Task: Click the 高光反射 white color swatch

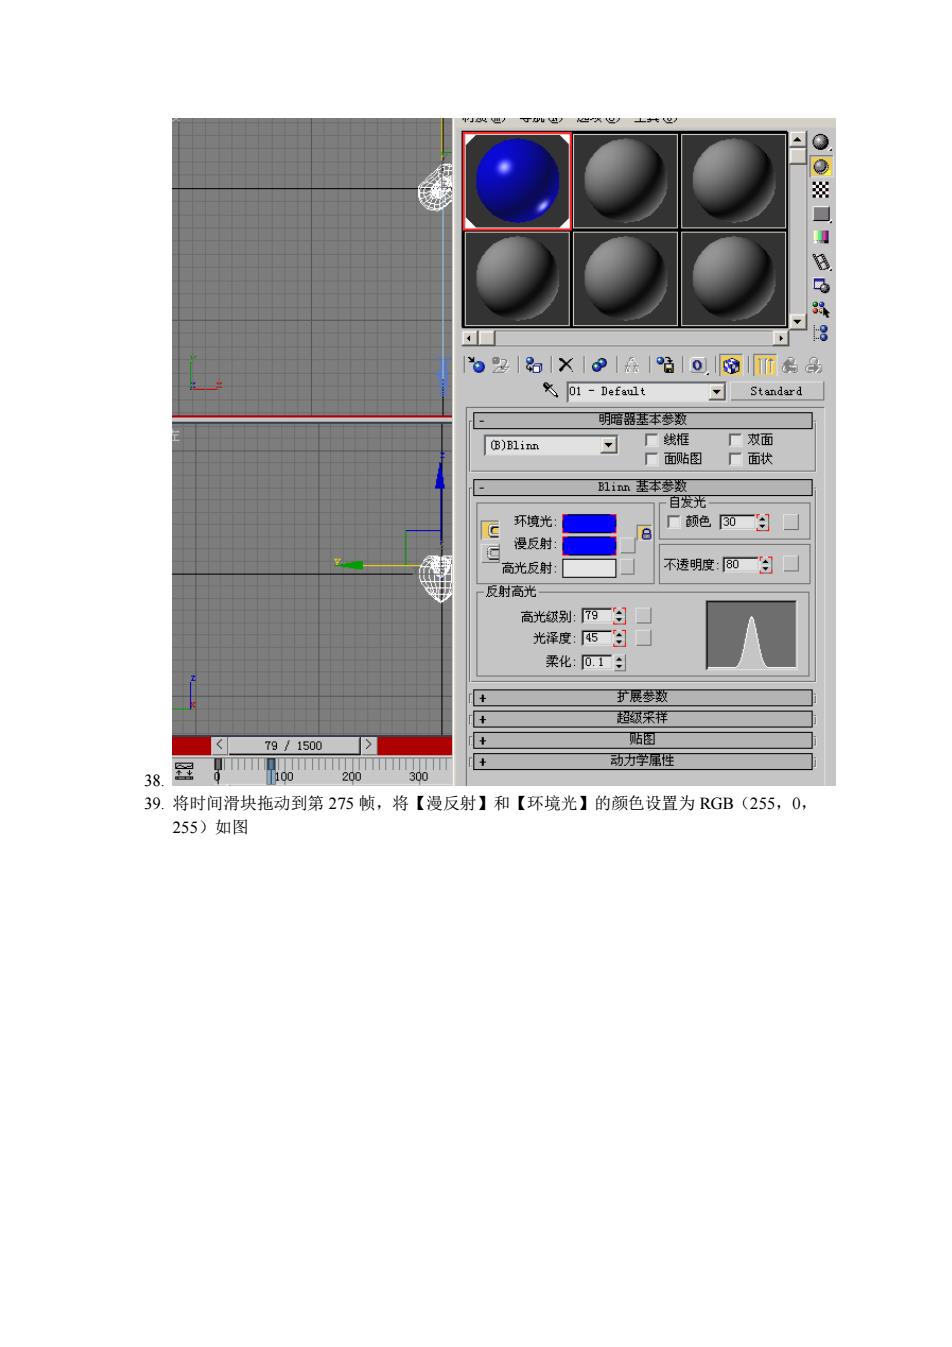Action: coord(589,567)
